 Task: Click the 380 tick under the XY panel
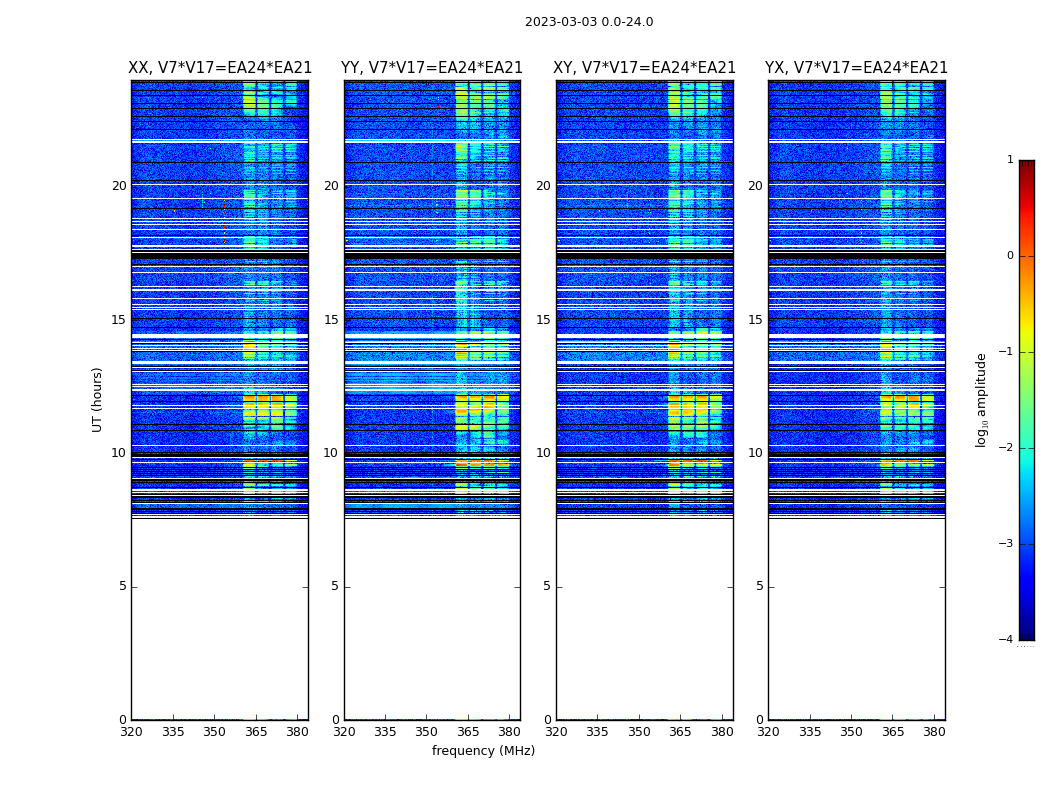[x=722, y=732]
